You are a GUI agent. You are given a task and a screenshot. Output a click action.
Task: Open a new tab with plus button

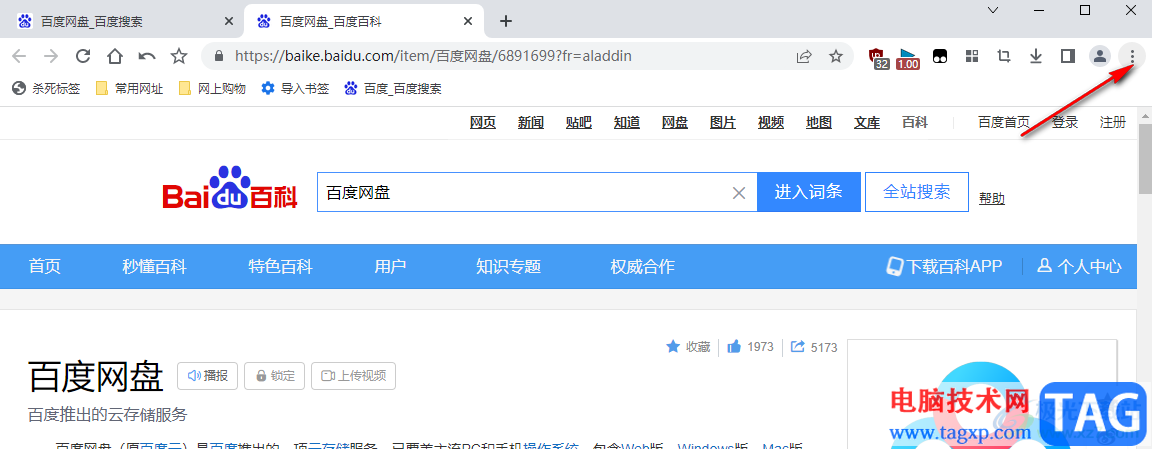(505, 21)
